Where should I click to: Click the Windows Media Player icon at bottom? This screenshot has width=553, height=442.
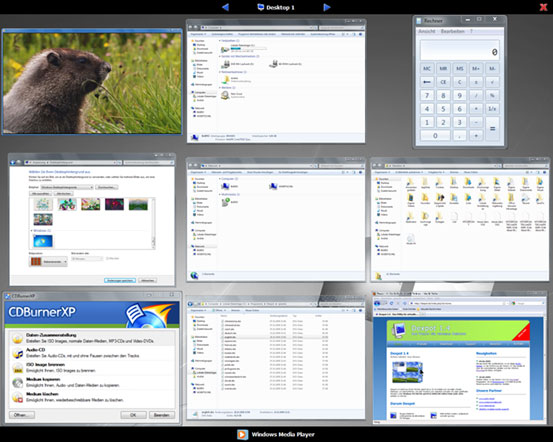[242, 434]
